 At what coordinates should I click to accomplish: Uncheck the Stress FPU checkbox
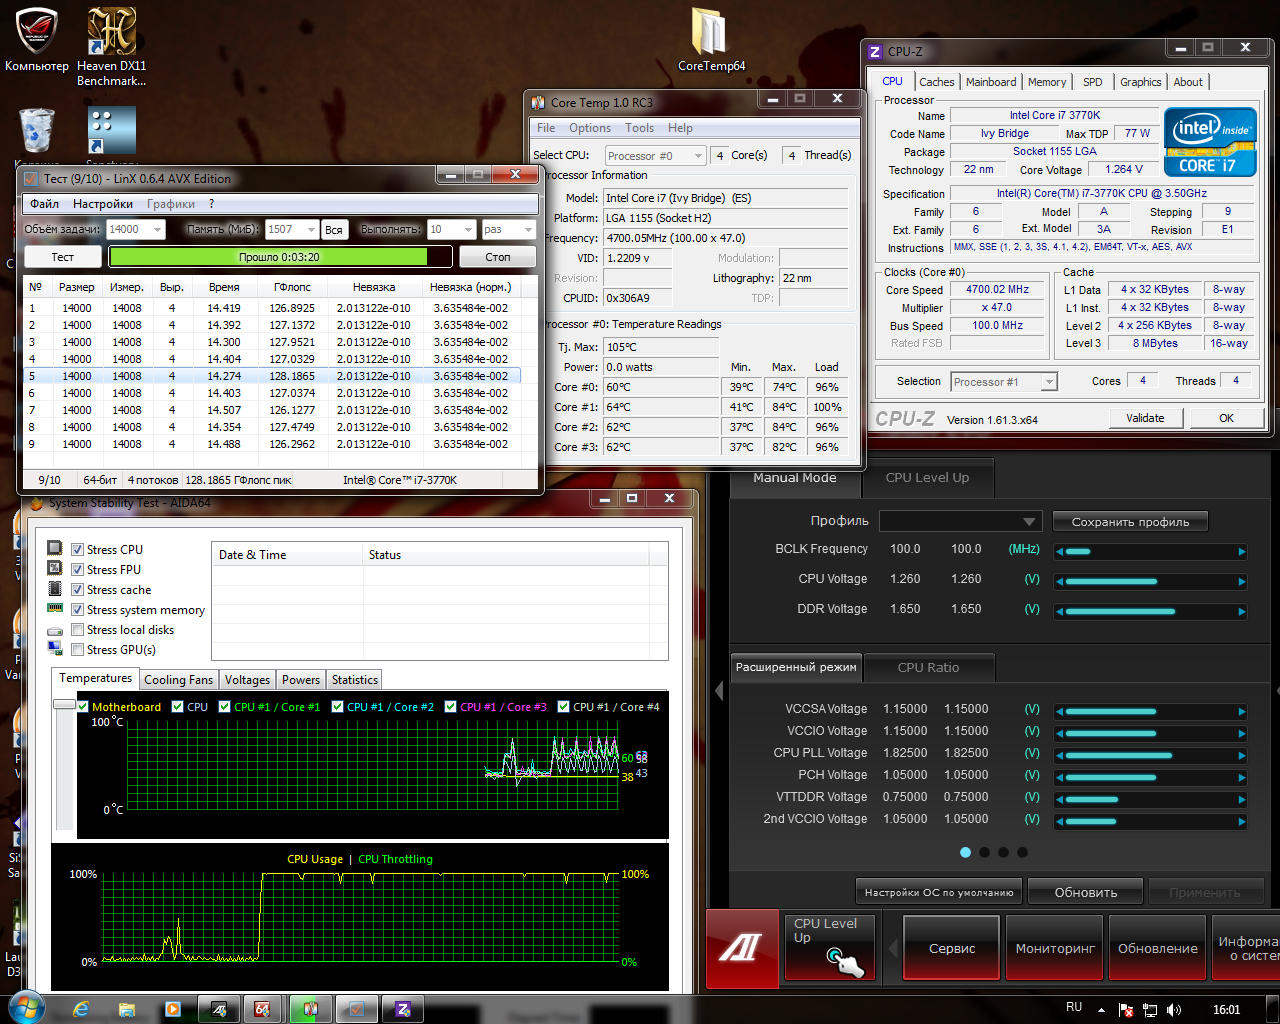77,569
